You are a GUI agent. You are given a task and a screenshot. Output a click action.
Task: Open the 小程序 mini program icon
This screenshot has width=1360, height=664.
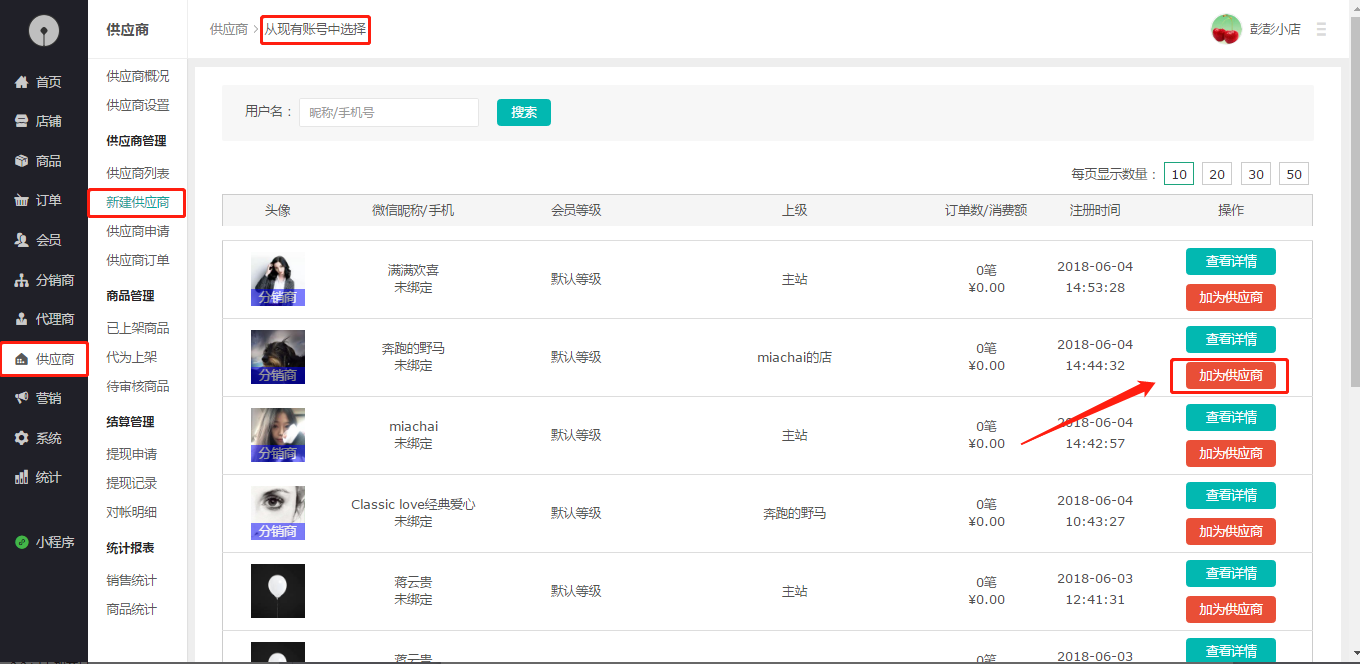pos(21,542)
